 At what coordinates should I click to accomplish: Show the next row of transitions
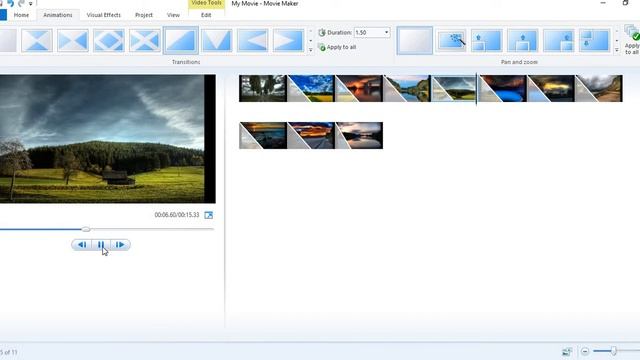[x=310, y=40]
